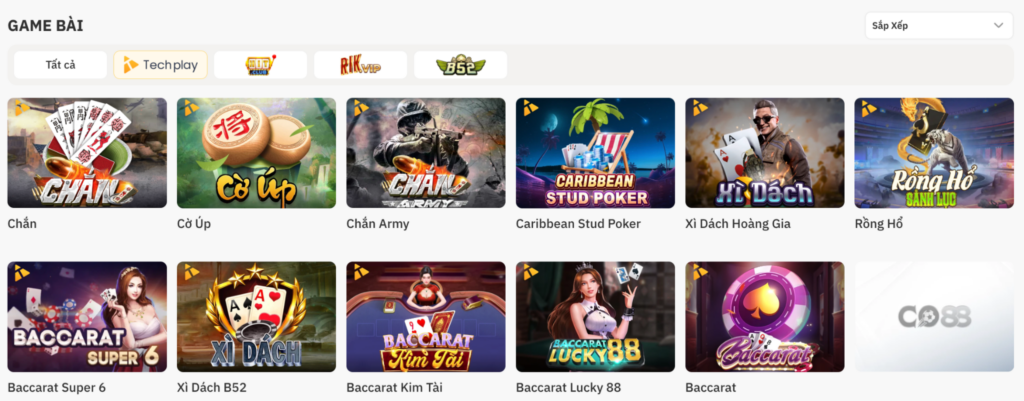1024x401 pixels.
Task: Open Xì Dách Hoàng Gia game
Action: pyautogui.click(x=765, y=153)
